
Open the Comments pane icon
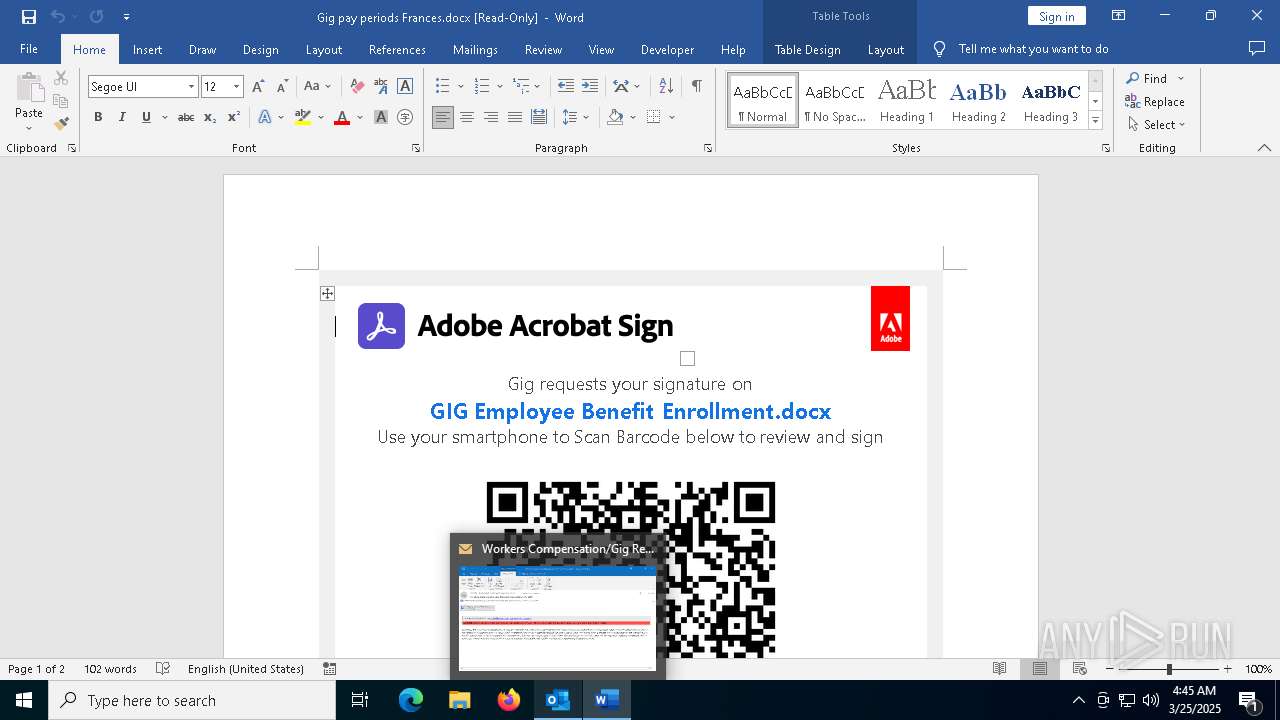pyautogui.click(x=1257, y=49)
